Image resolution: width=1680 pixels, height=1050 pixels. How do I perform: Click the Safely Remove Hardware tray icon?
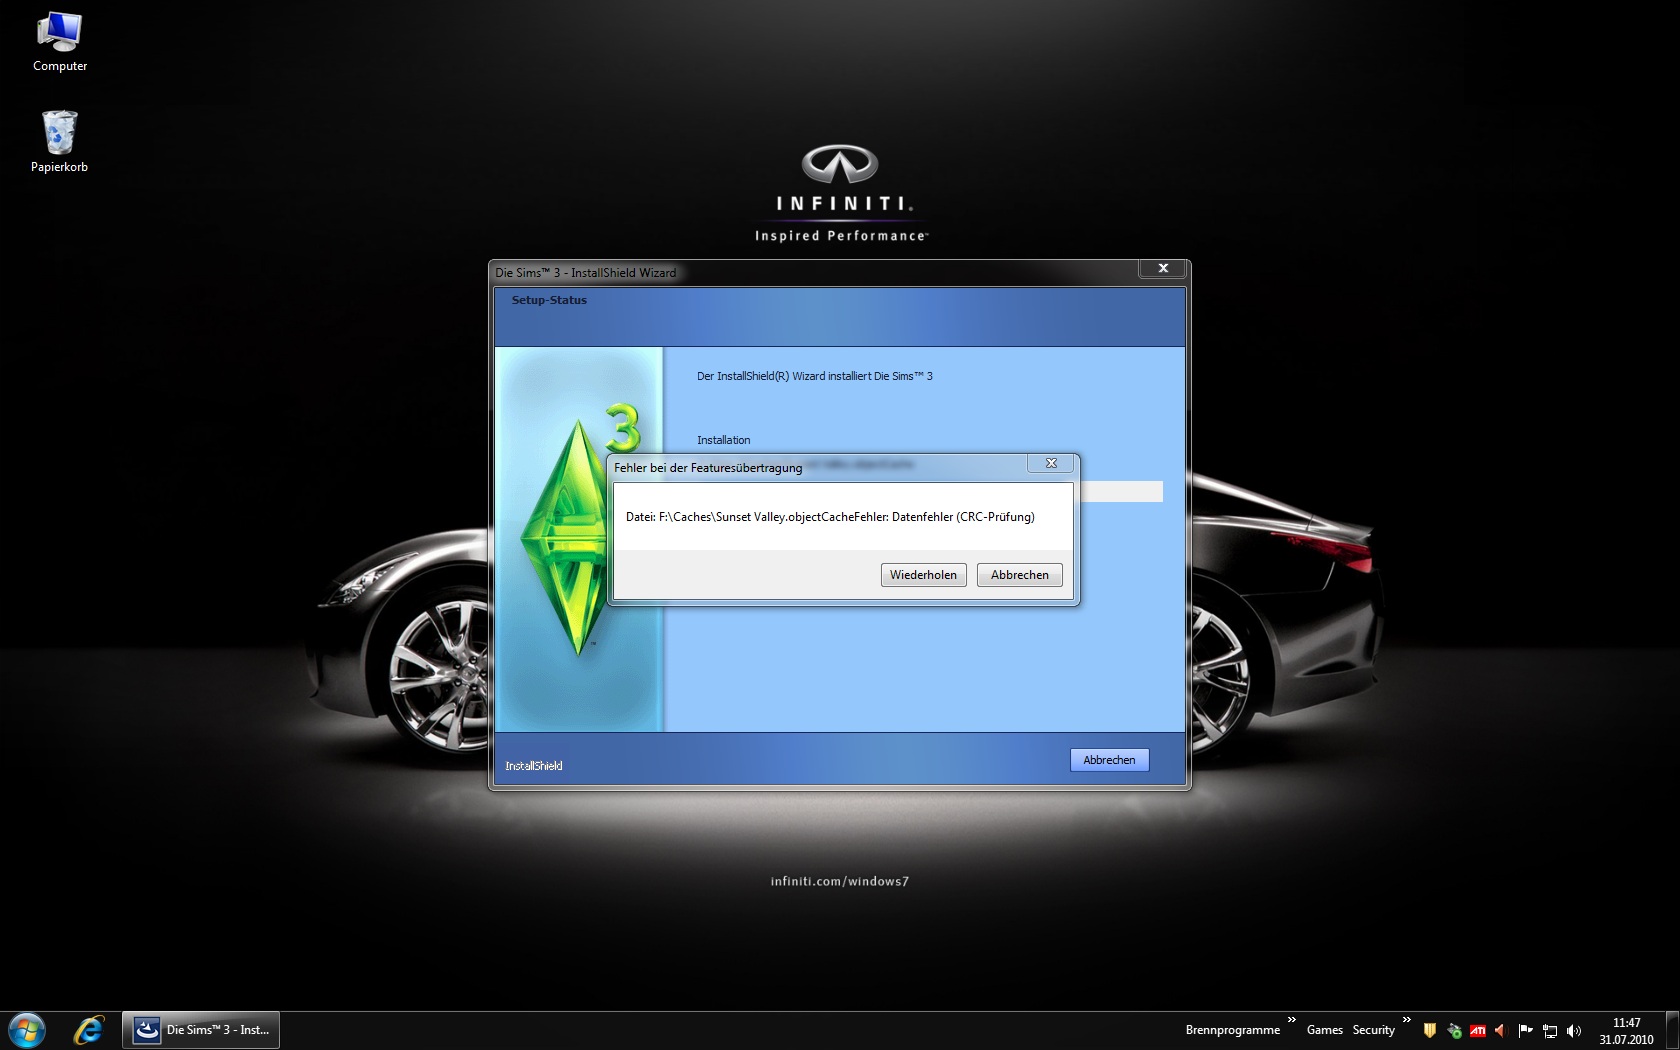point(1454,1030)
